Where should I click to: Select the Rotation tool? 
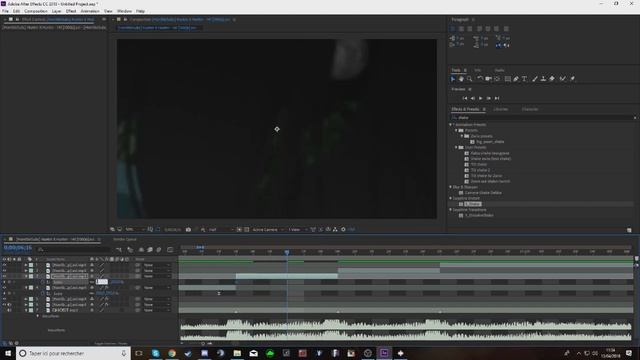(x=480, y=79)
